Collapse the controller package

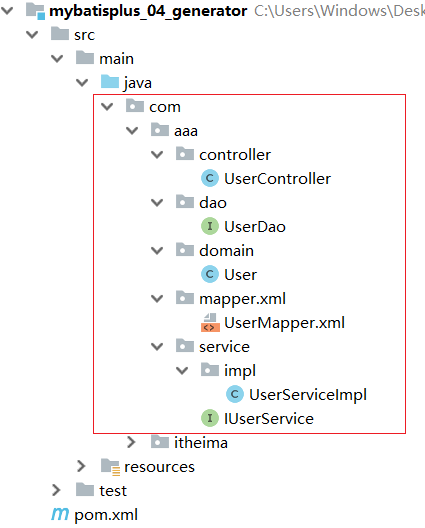point(157,155)
